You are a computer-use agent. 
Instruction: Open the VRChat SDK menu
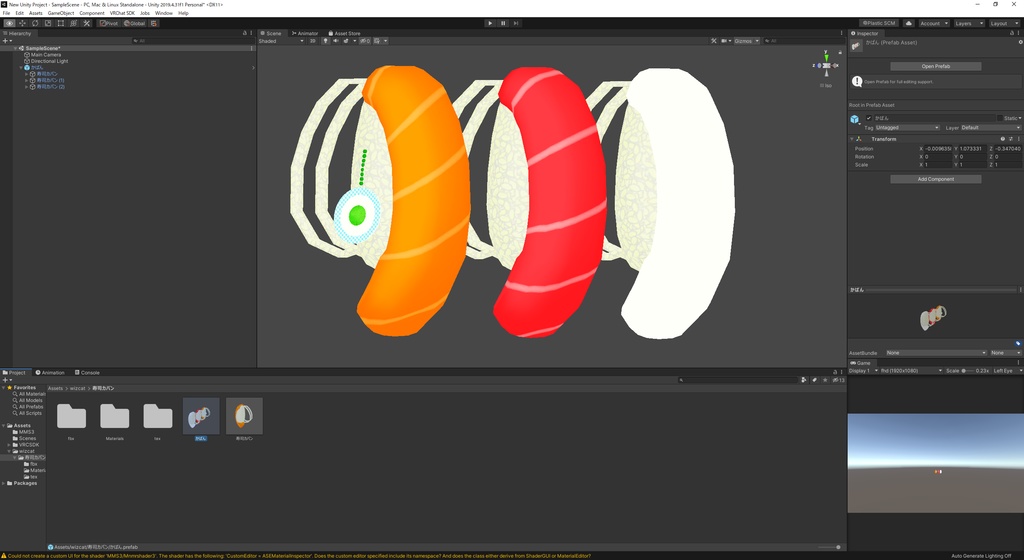tap(121, 13)
